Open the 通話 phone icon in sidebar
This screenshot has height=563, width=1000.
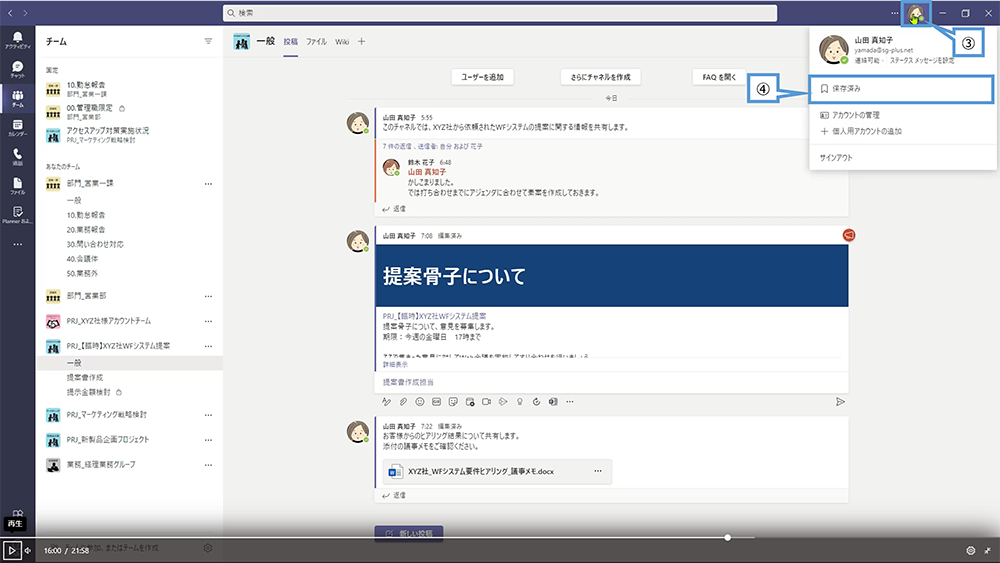[x=16, y=155]
